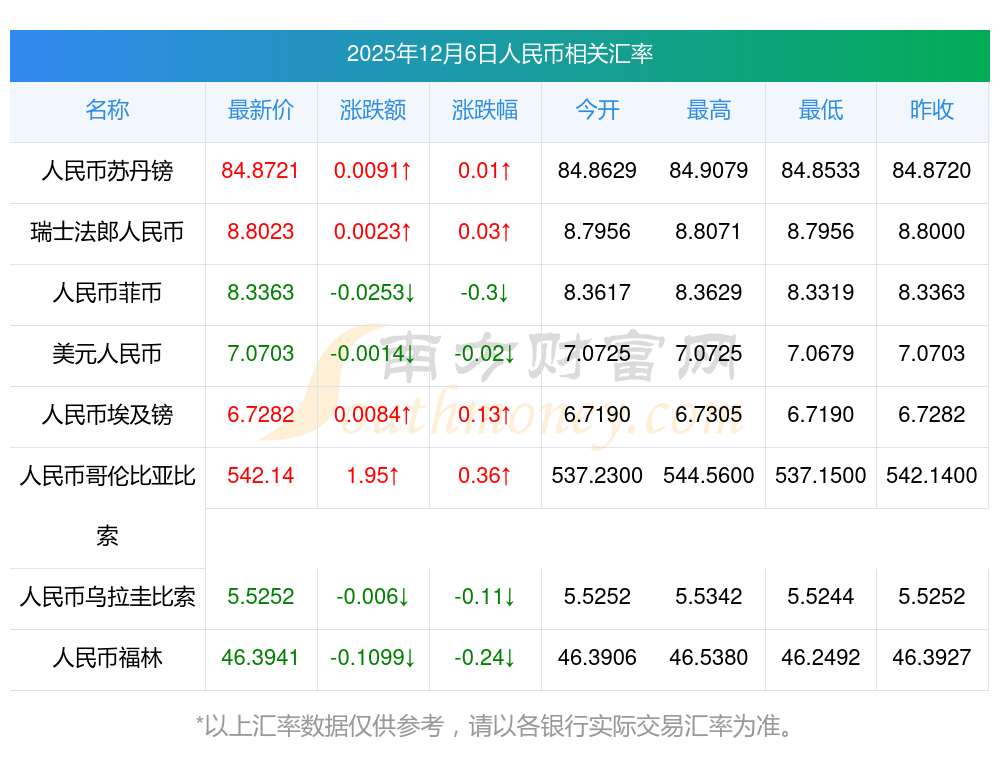
Task: Click latest price 46.3941
Action: point(260,658)
